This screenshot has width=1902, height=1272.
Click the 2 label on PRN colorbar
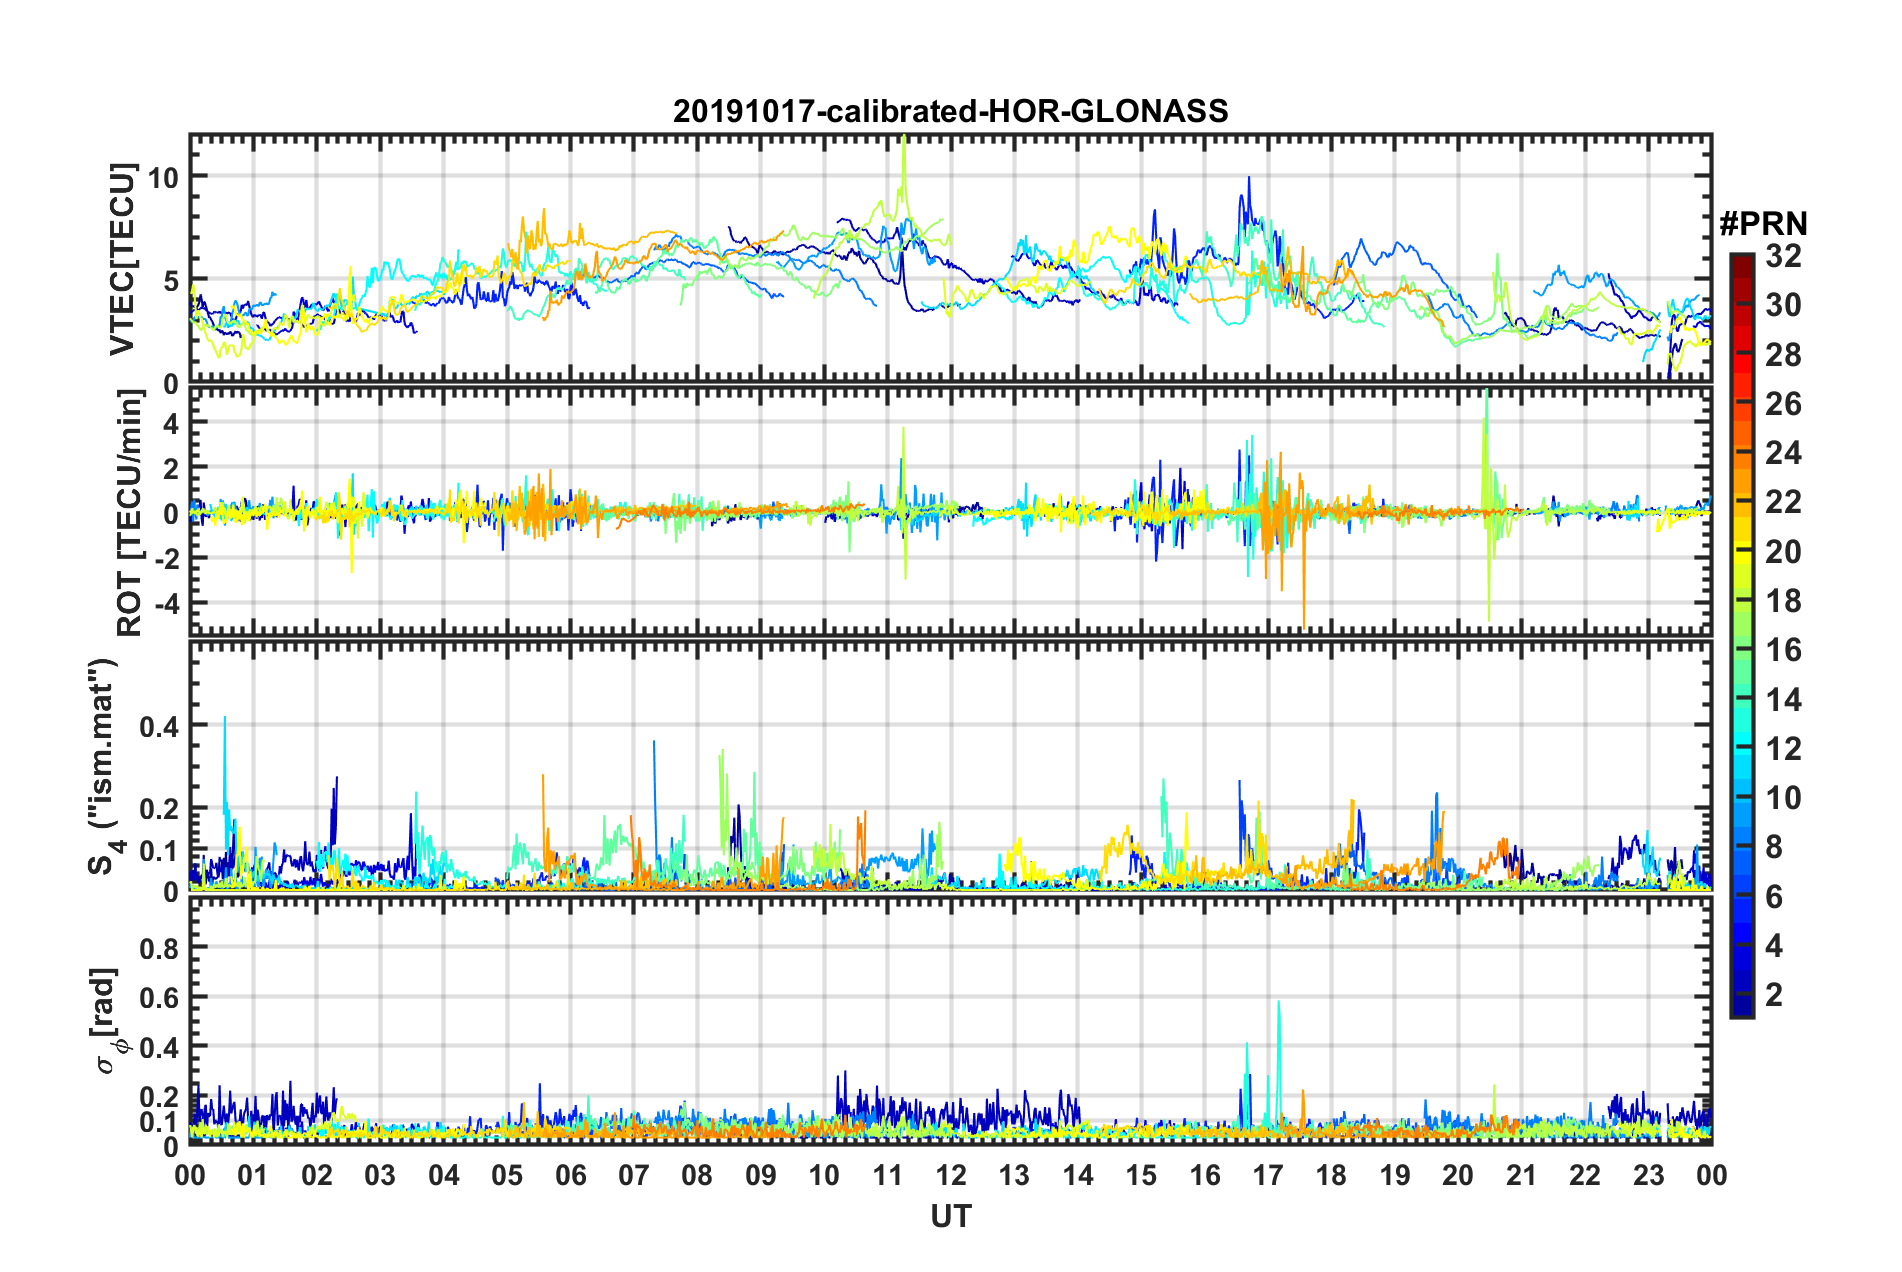point(1773,995)
